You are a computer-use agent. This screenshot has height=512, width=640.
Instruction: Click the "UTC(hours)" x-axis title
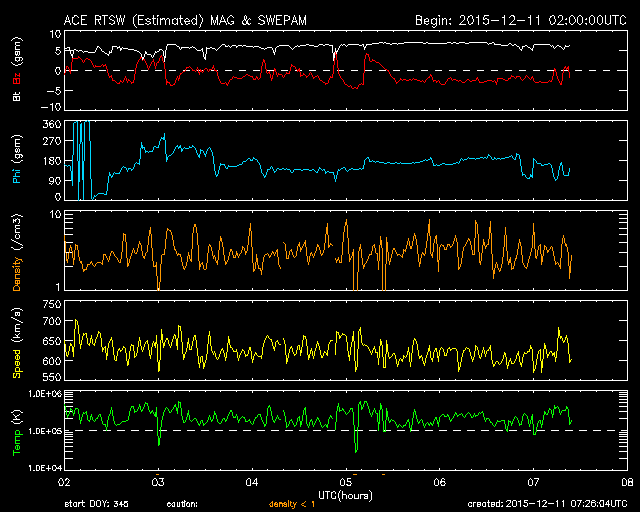point(345,496)
